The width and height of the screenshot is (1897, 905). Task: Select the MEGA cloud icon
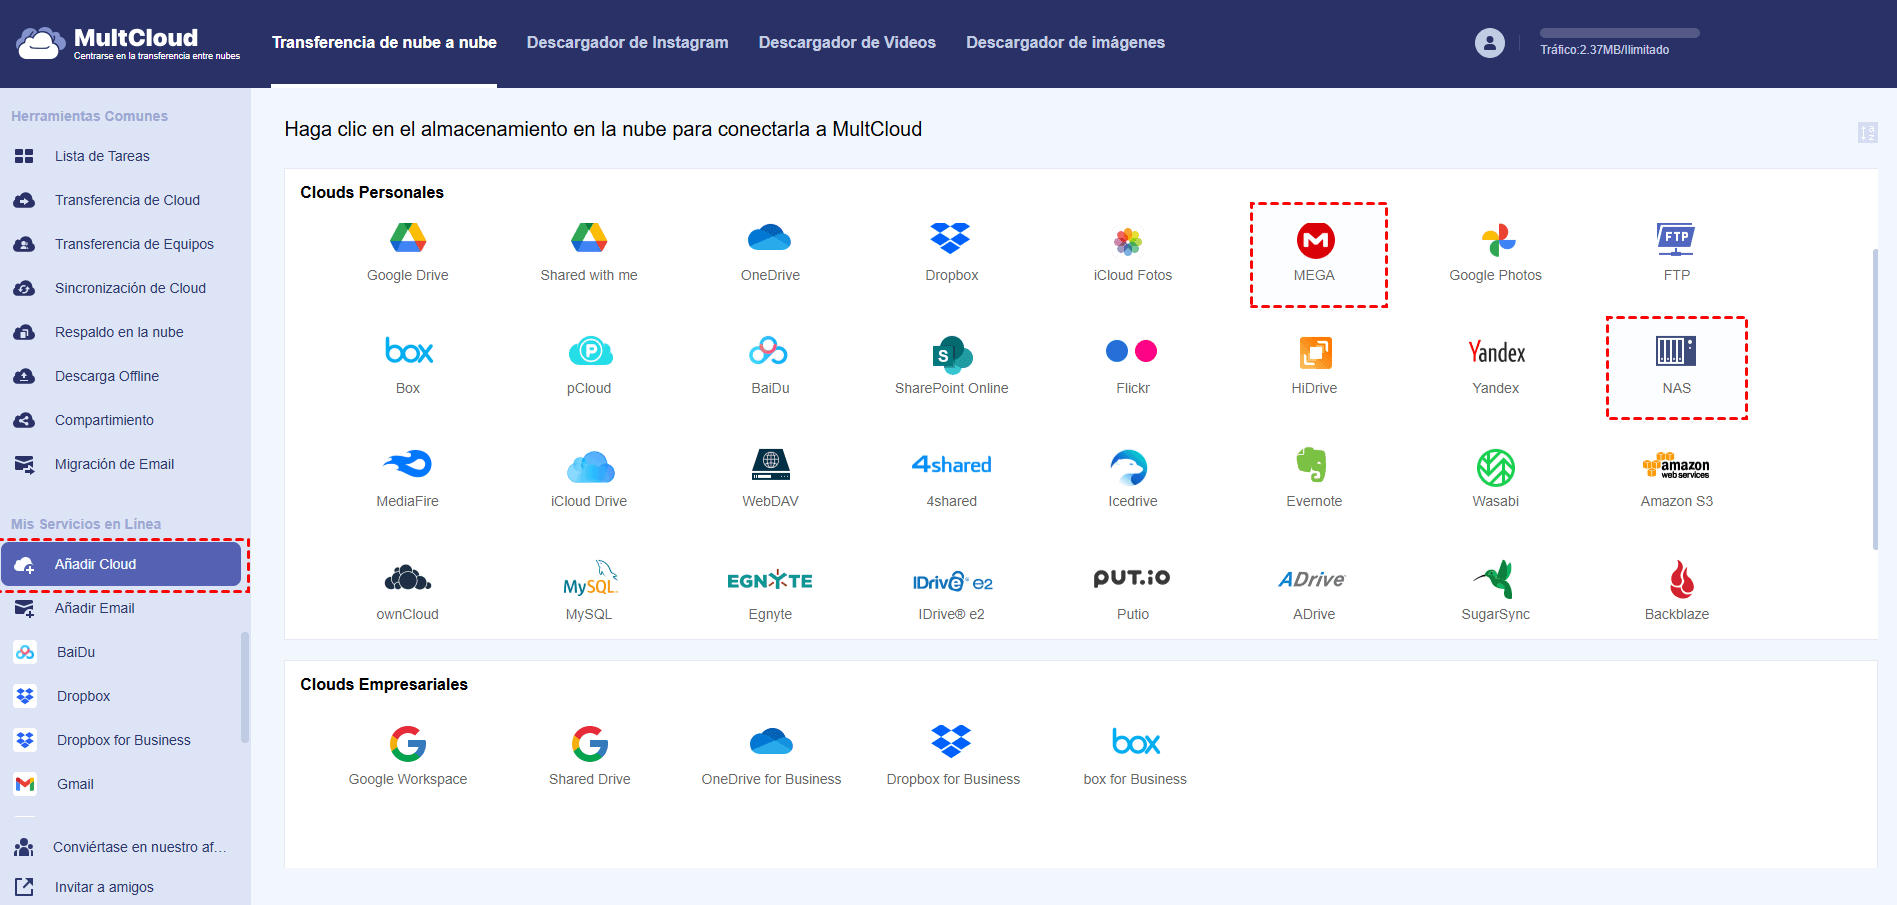pyautogui.click(x=1315, y=240)
